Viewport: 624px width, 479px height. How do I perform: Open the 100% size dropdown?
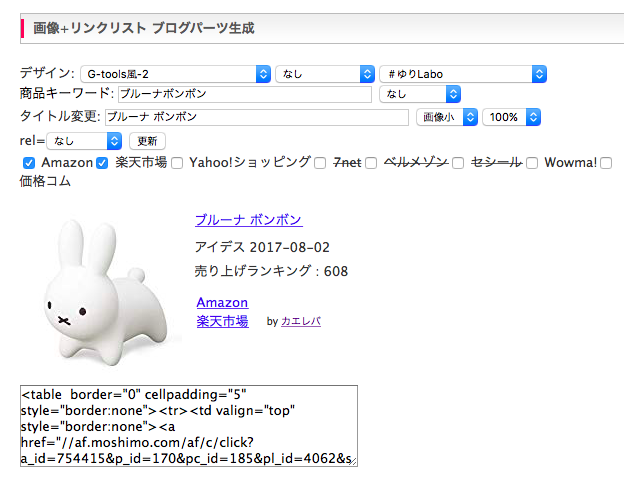pyautogui.click(x=510, y=117)
